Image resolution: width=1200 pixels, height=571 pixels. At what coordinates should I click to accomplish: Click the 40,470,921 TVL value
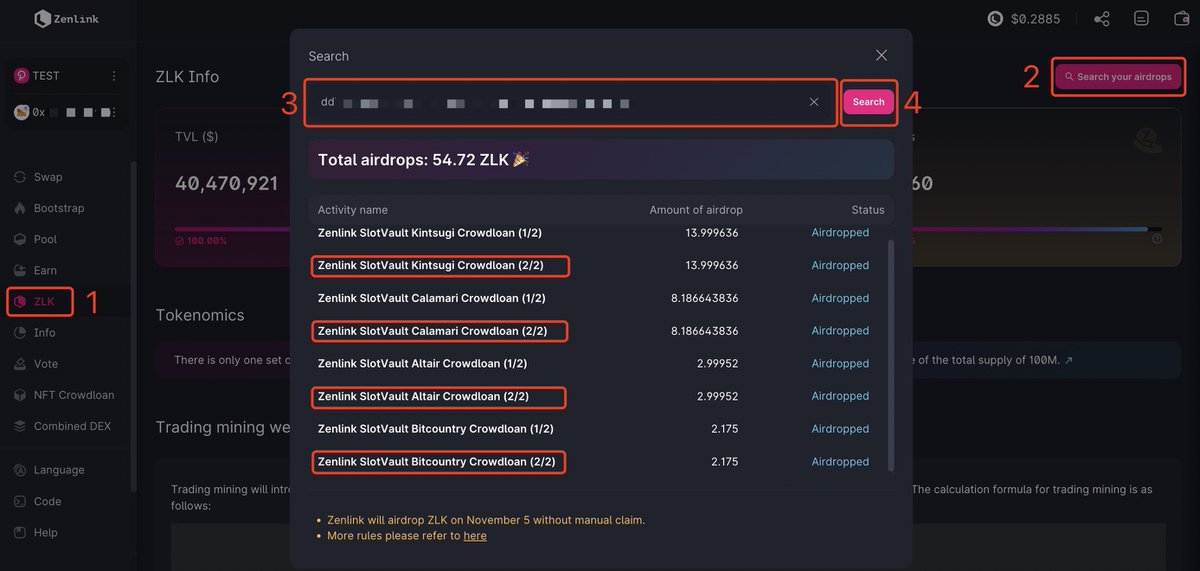coord(227,184)
